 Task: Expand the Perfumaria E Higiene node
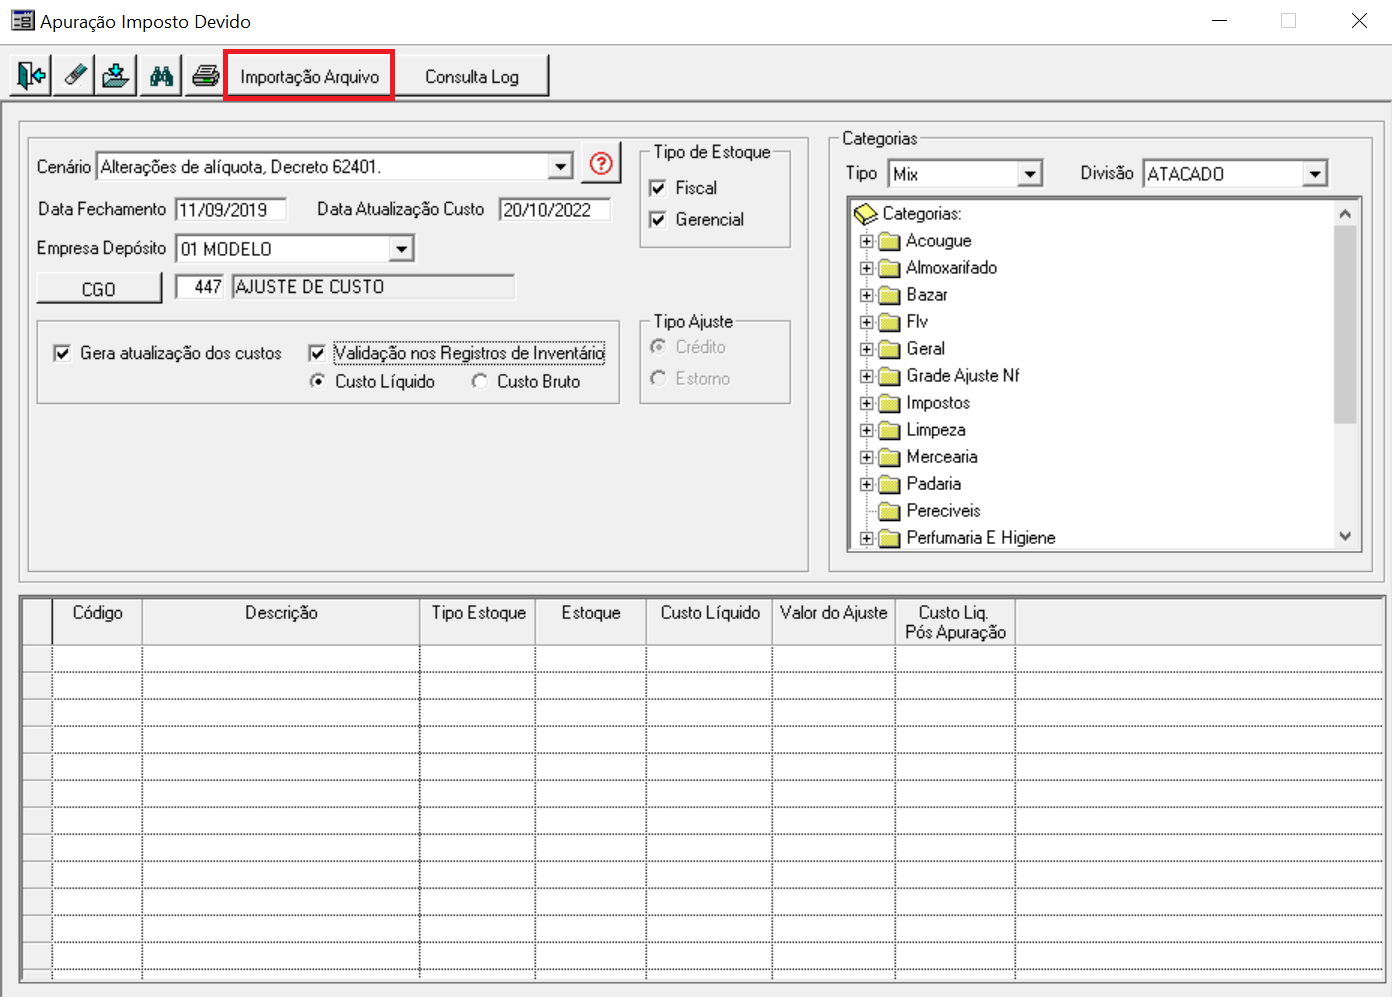(x=867, y=538)
